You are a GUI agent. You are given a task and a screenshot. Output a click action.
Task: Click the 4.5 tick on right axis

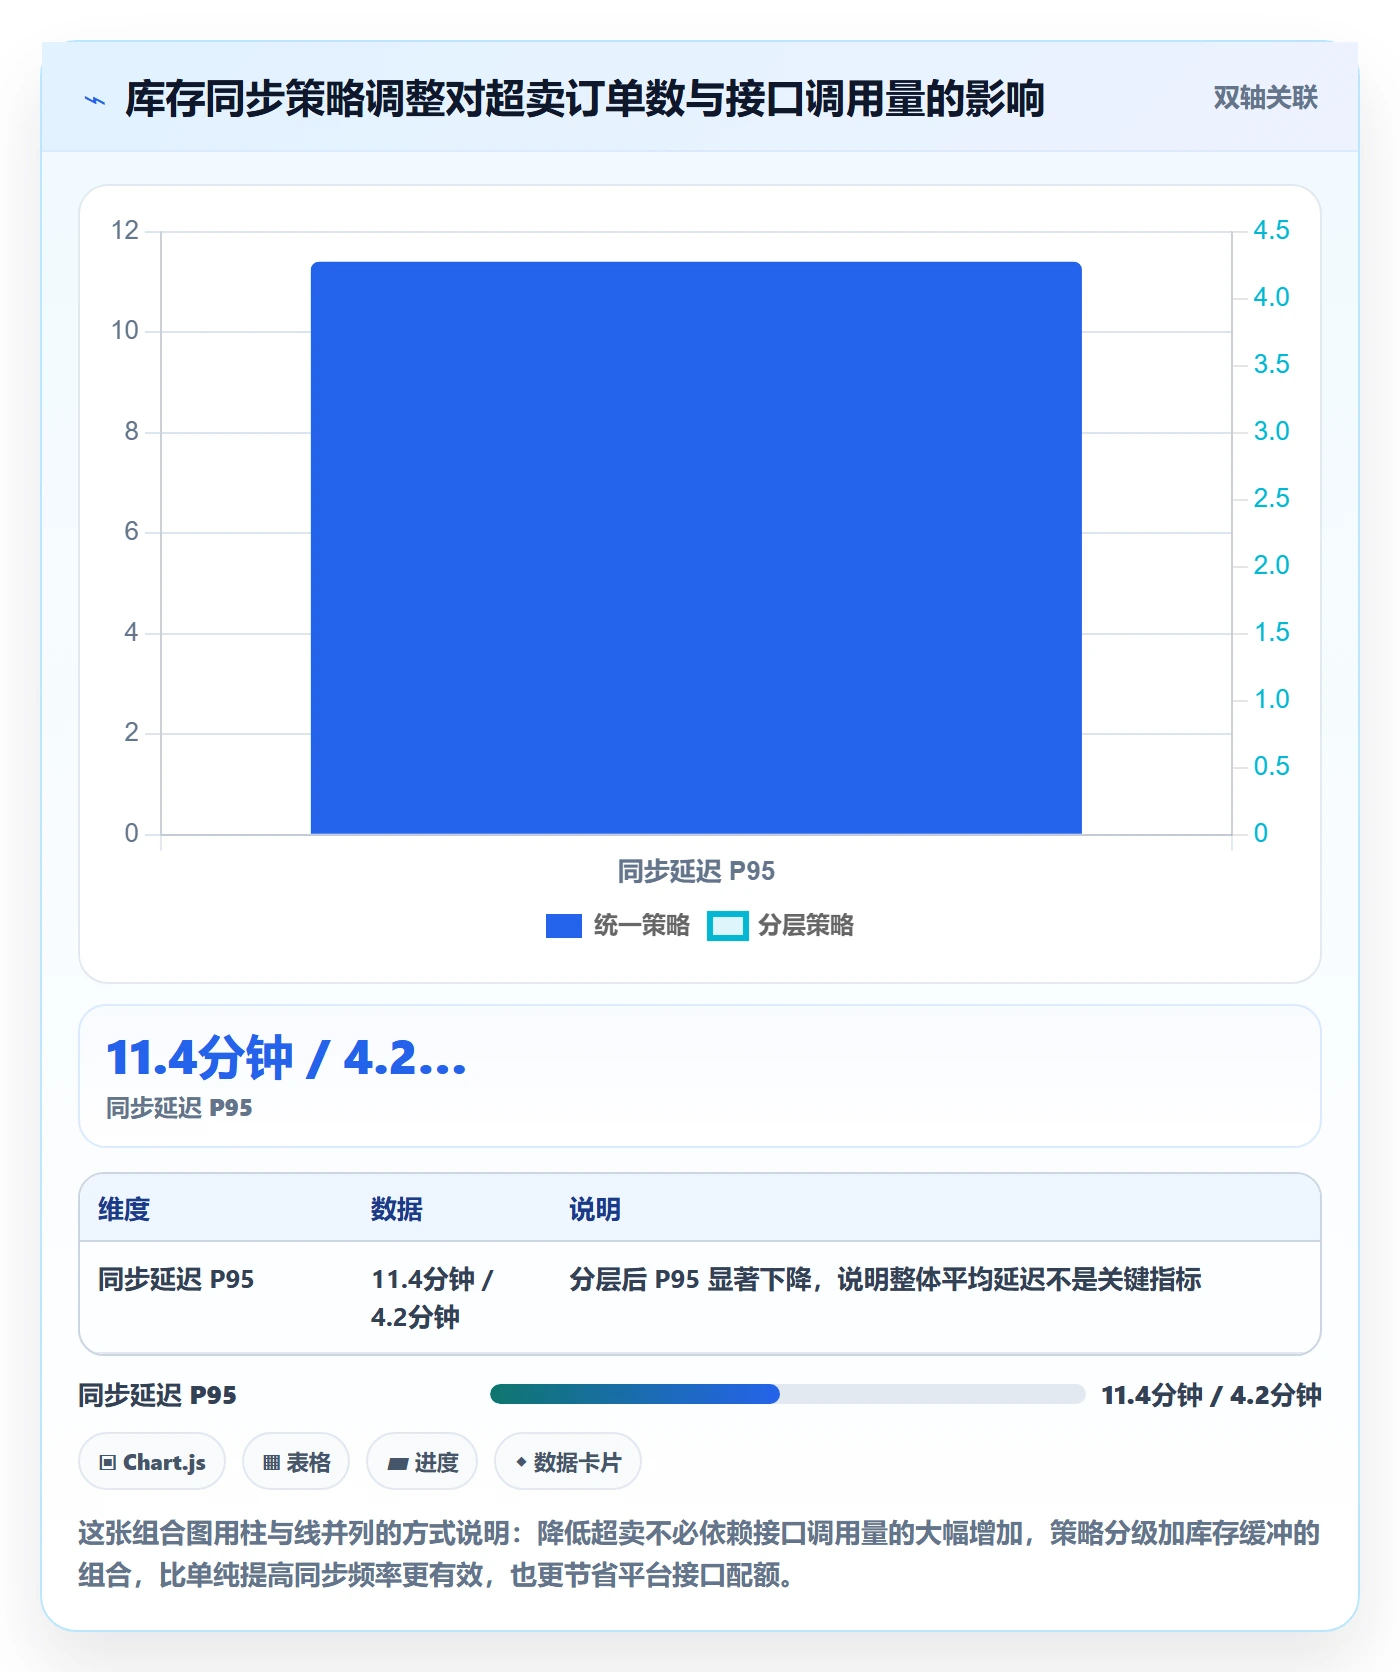1271,230
